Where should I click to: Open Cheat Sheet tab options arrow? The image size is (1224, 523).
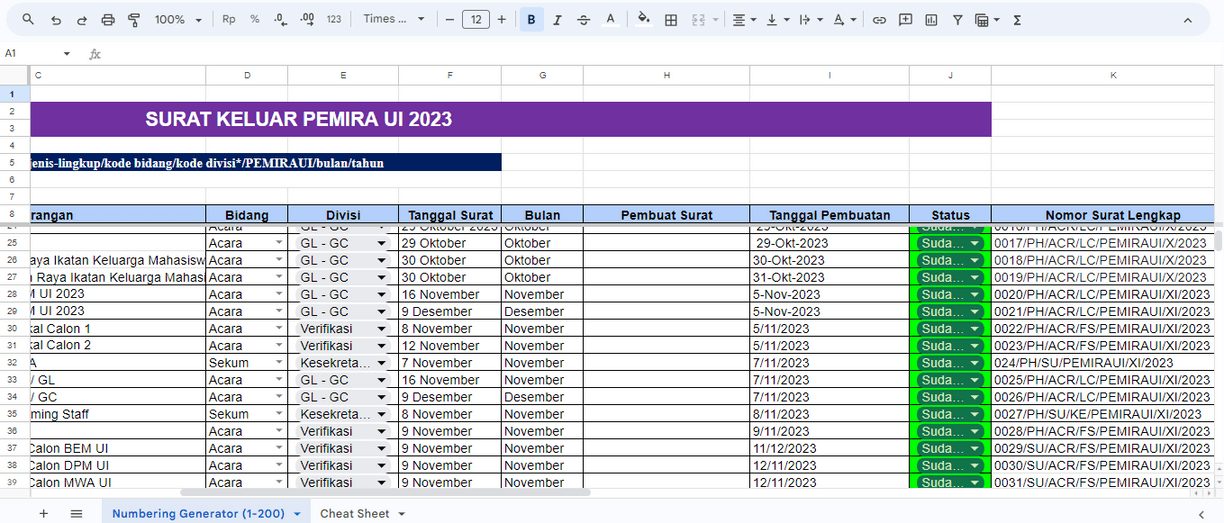click(x=402, y=514)
